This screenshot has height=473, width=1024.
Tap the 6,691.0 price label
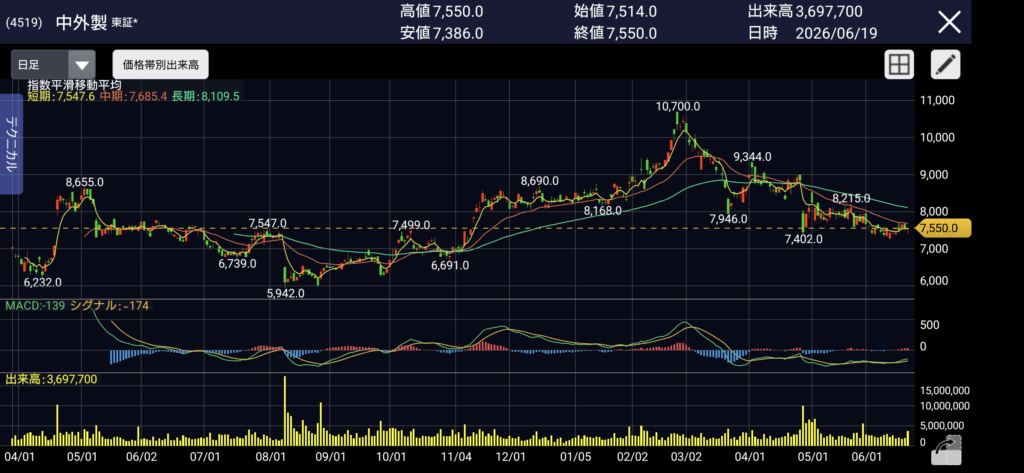click(x=451, y=266)
